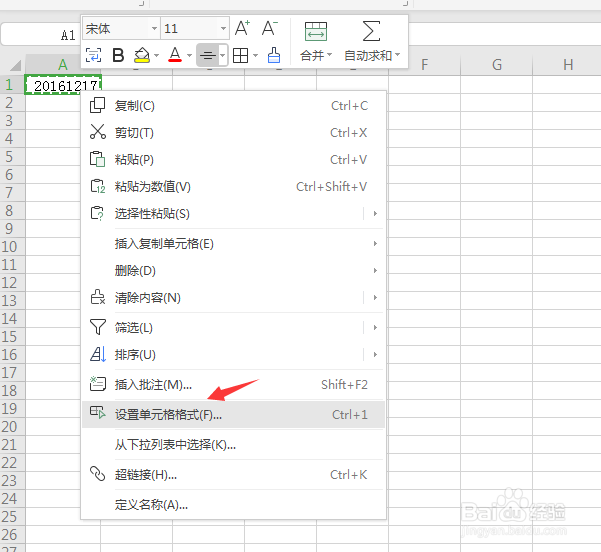Image resolution: width=601 pixels, height=552 pixels.
Task: Choose 剪切(T) from the context menu
Action: (233, 132)
